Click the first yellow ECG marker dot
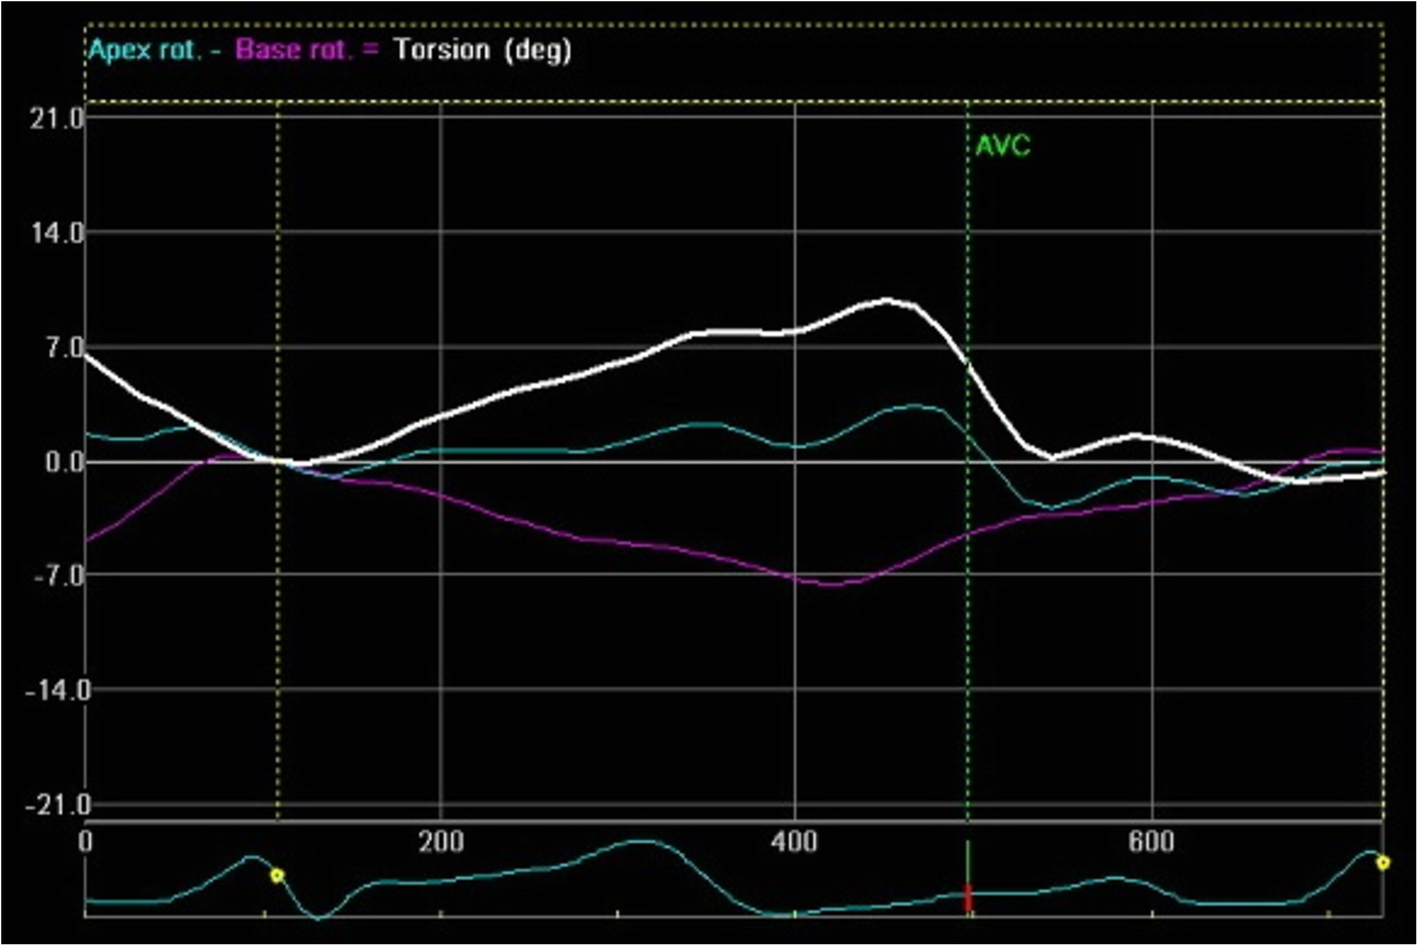Screen dimensions: 1418x946 tap(277, 875)
